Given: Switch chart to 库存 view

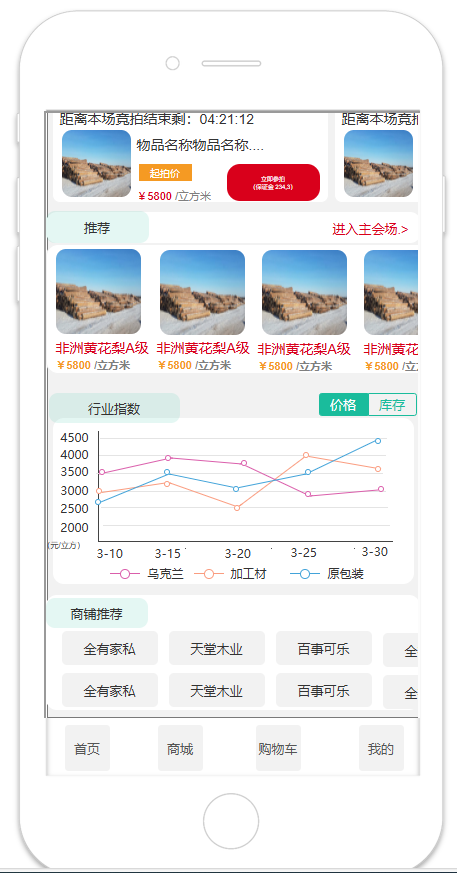Looking at the screenshot, I should pos(392,405).
